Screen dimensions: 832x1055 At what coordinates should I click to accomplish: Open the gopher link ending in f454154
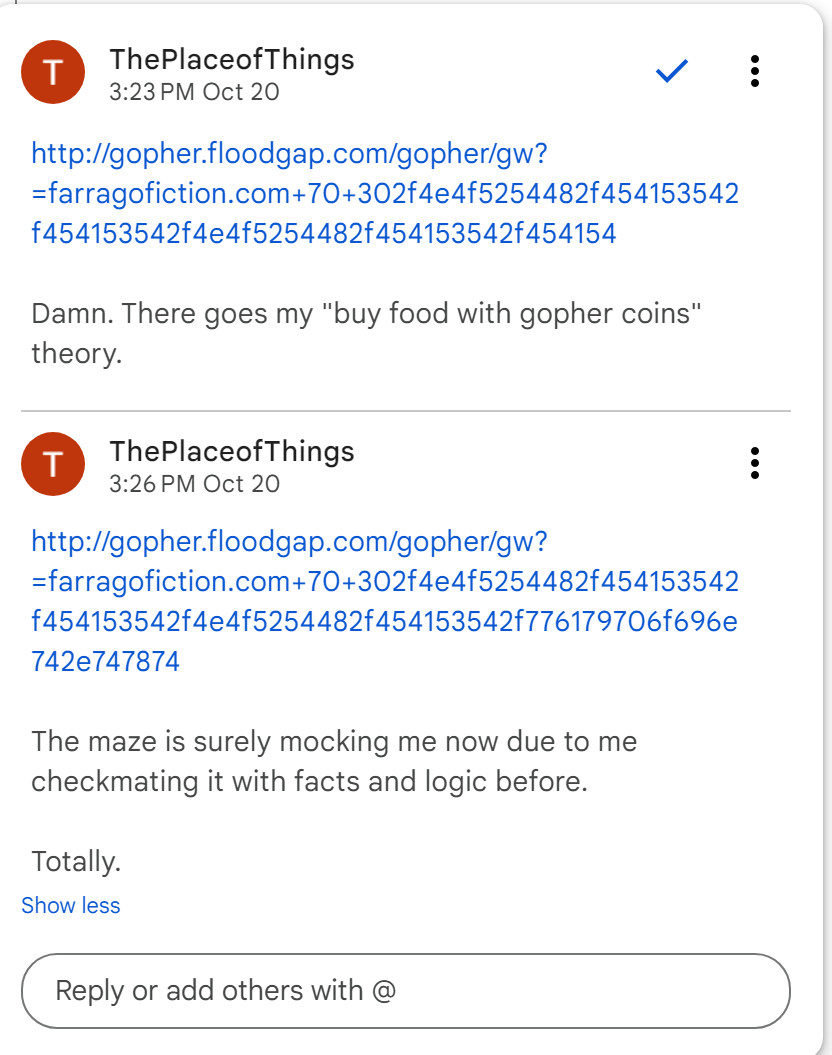tap(385, 193)
